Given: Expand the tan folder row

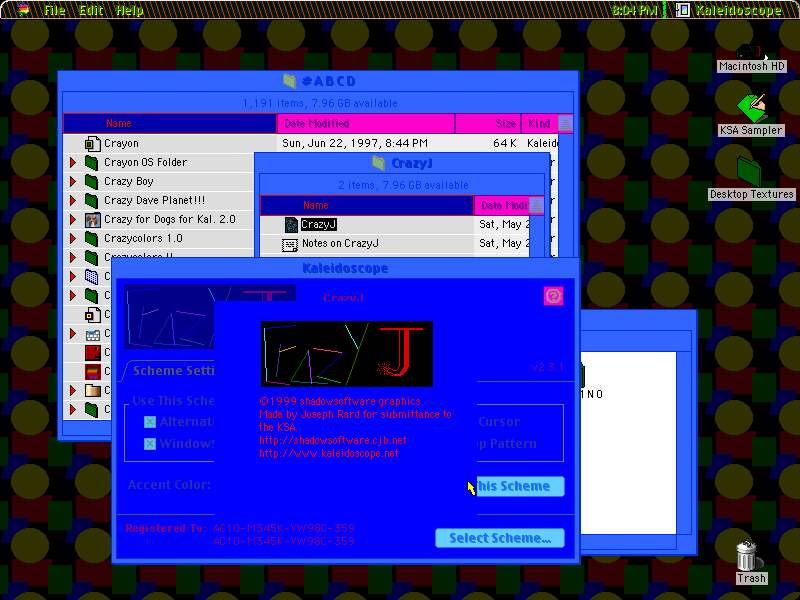Looking at the screenshot, I should 73,391.
